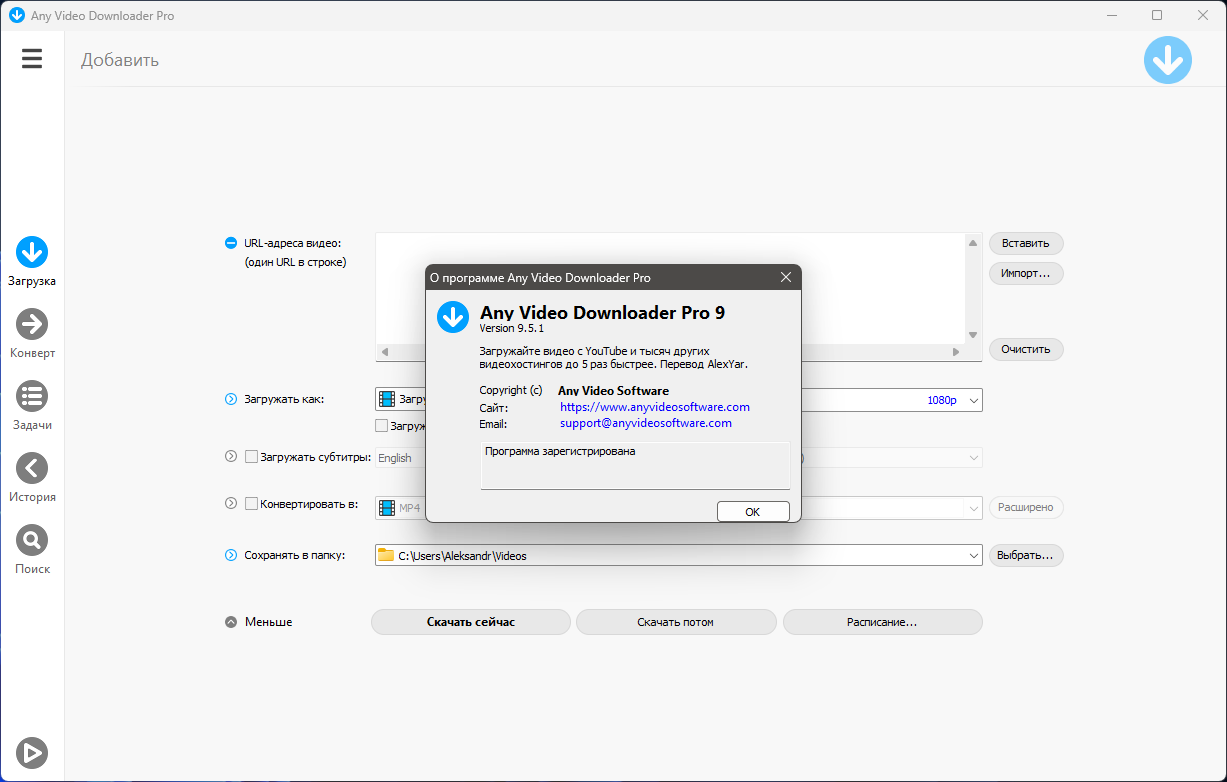Image resolution: width=1227 pixels, height=782 pixels.
Task: Click OK in the About dialog
Action: tap(753, 511)
